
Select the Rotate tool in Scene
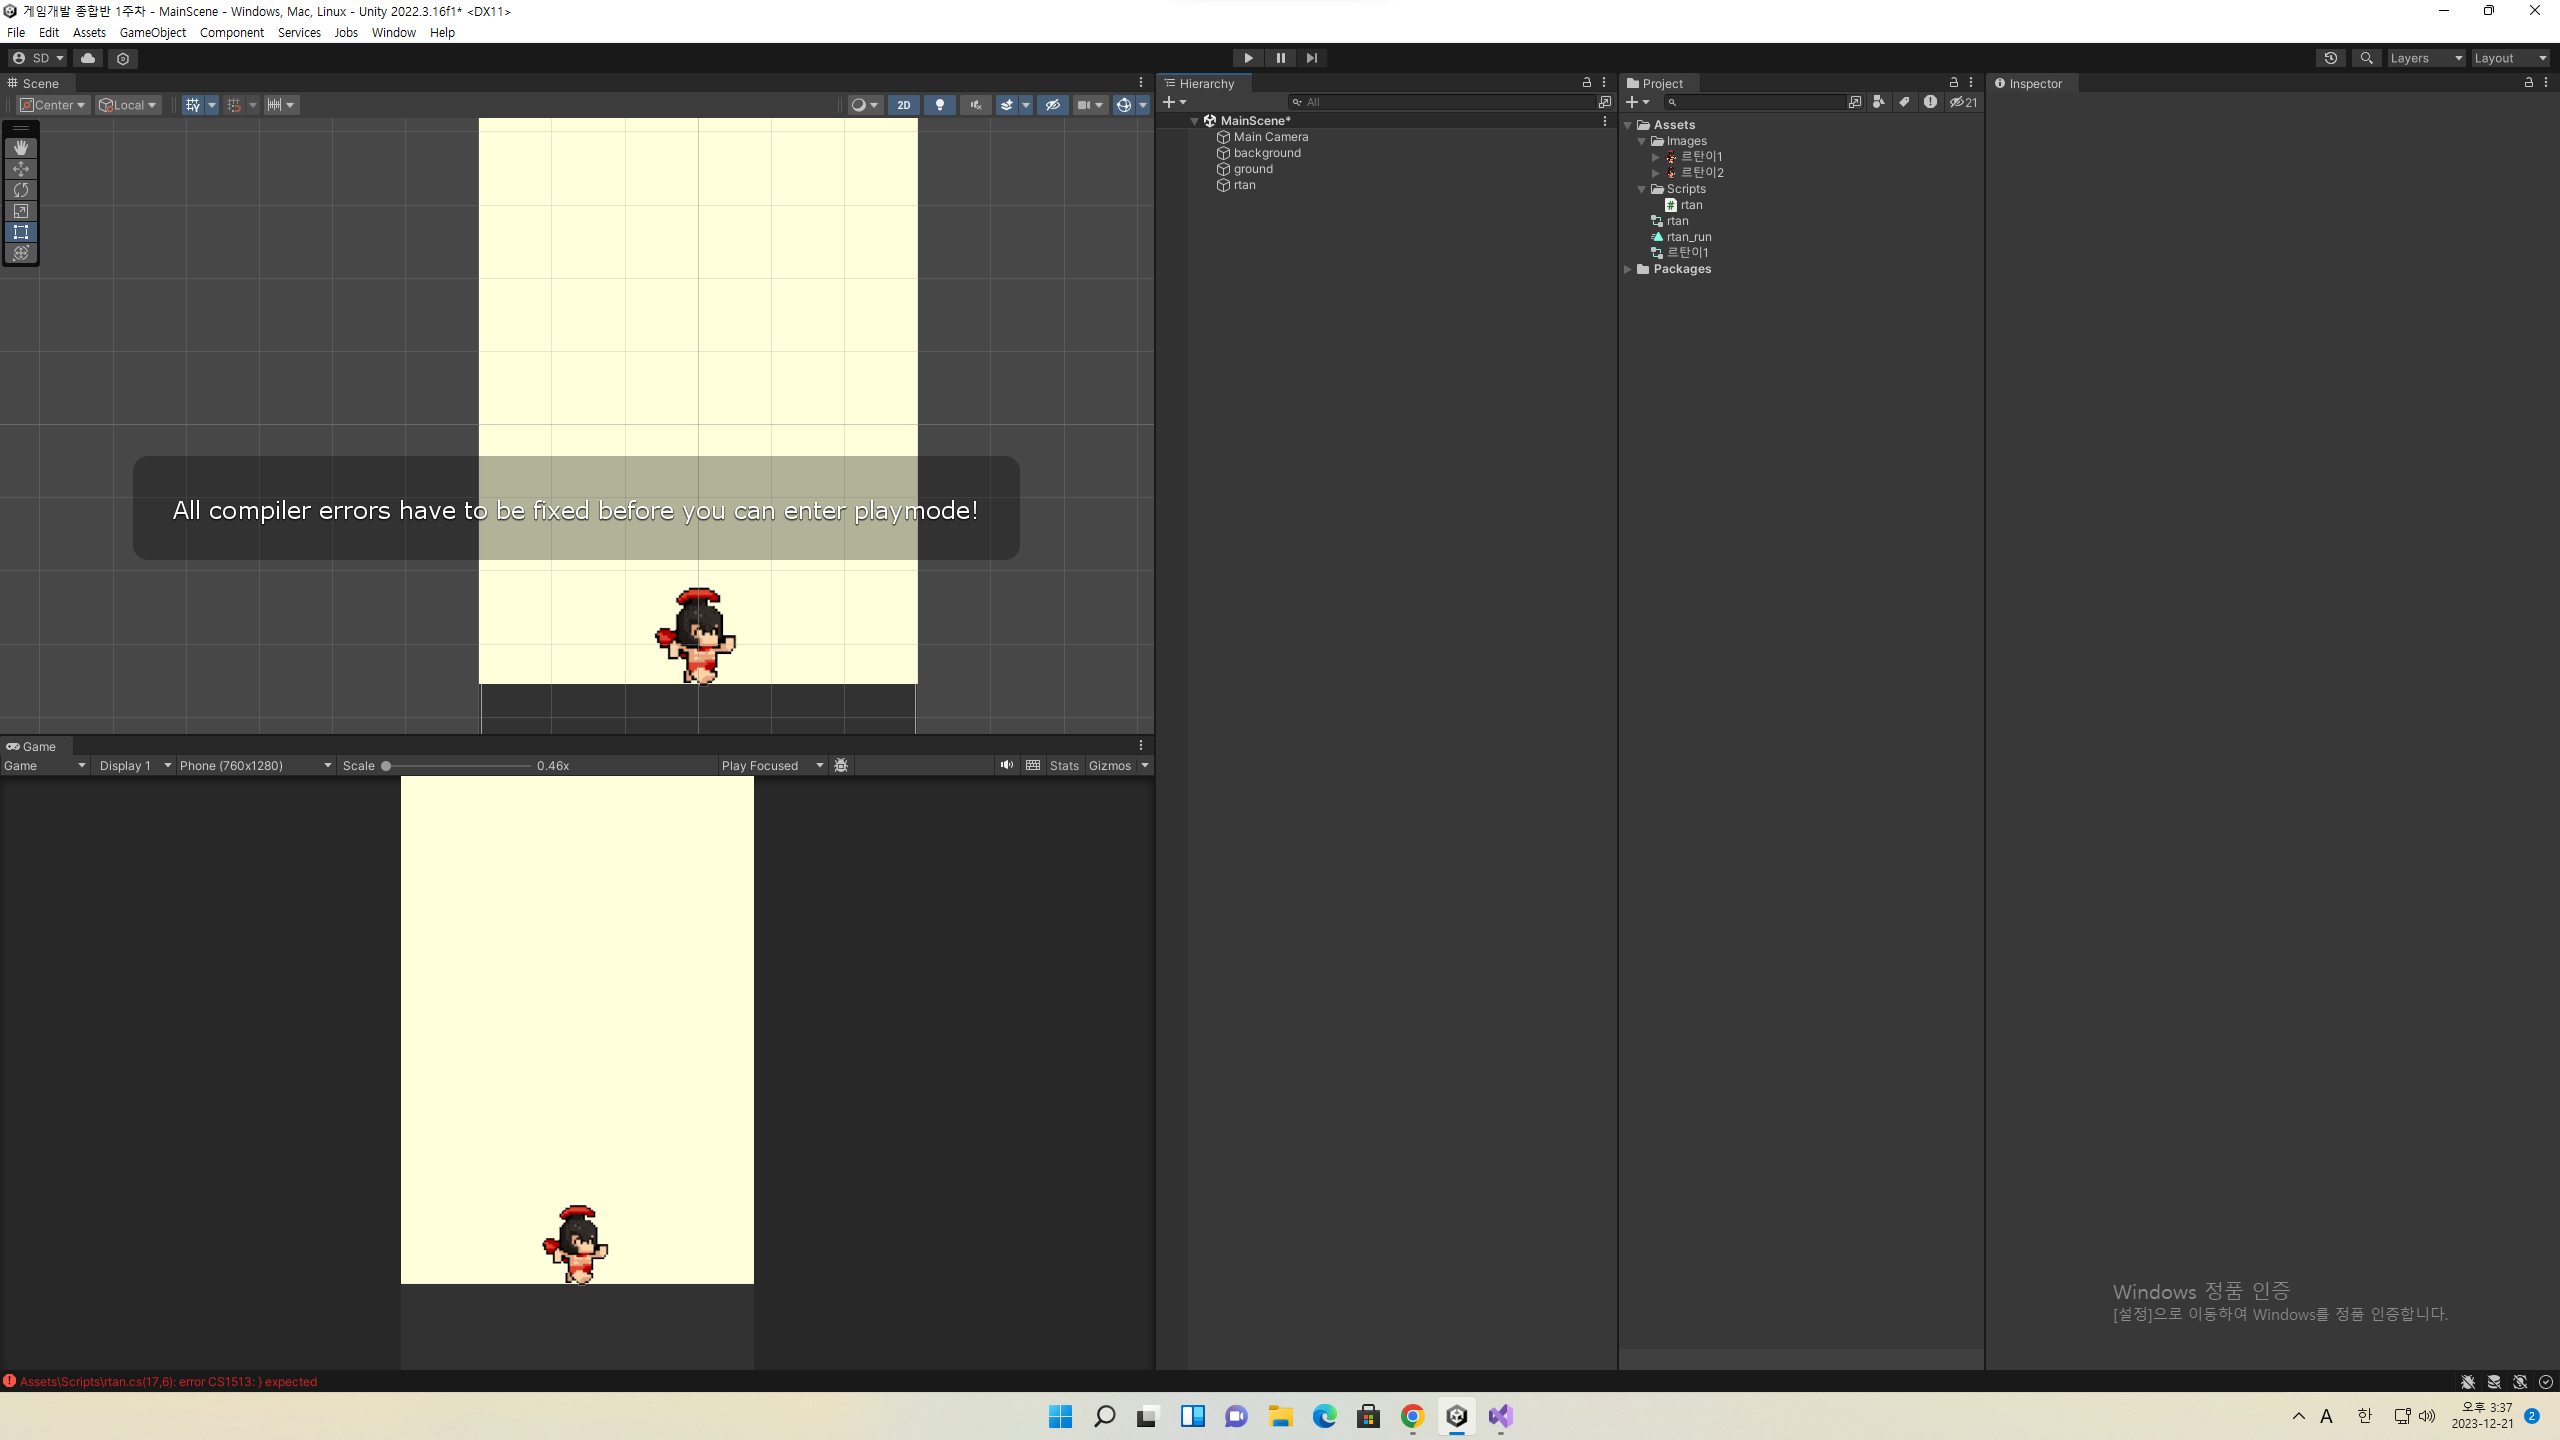[x=21, y=190]
